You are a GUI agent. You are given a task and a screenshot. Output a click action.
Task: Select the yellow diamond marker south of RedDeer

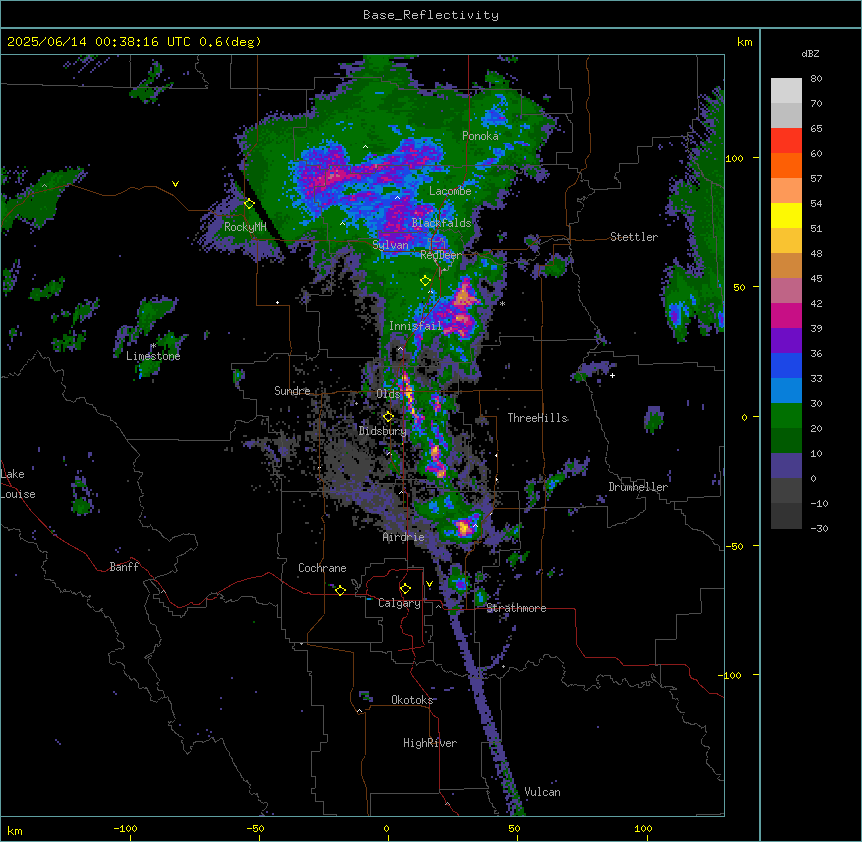coord(425,281)
